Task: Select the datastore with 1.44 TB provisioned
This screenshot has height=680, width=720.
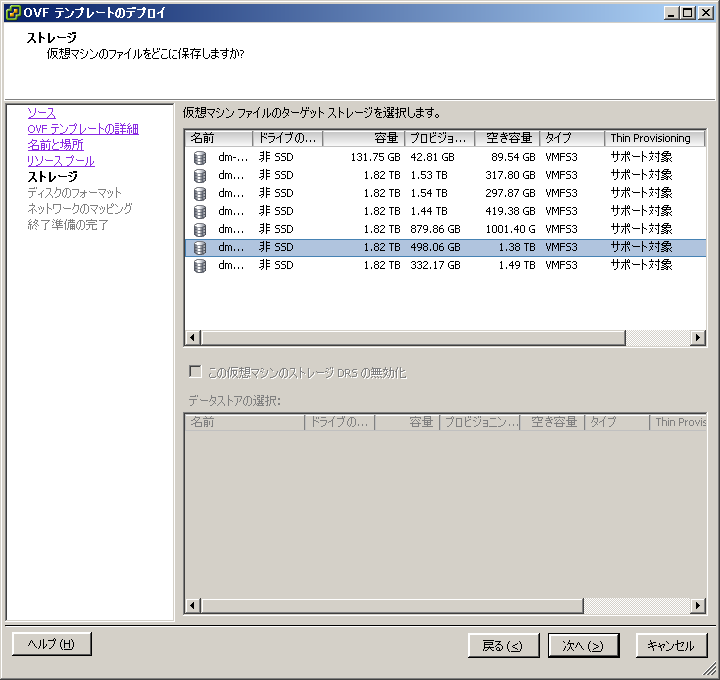Action: click(x=445, y=211)
